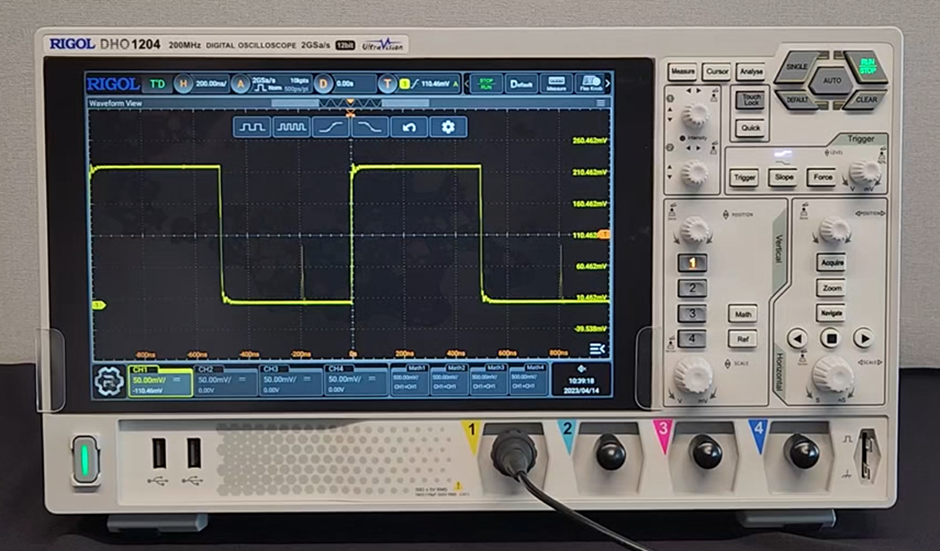Toggle the green power button
Image resolution: width=940 pixels, height=551 pixels.
(85, 460)
